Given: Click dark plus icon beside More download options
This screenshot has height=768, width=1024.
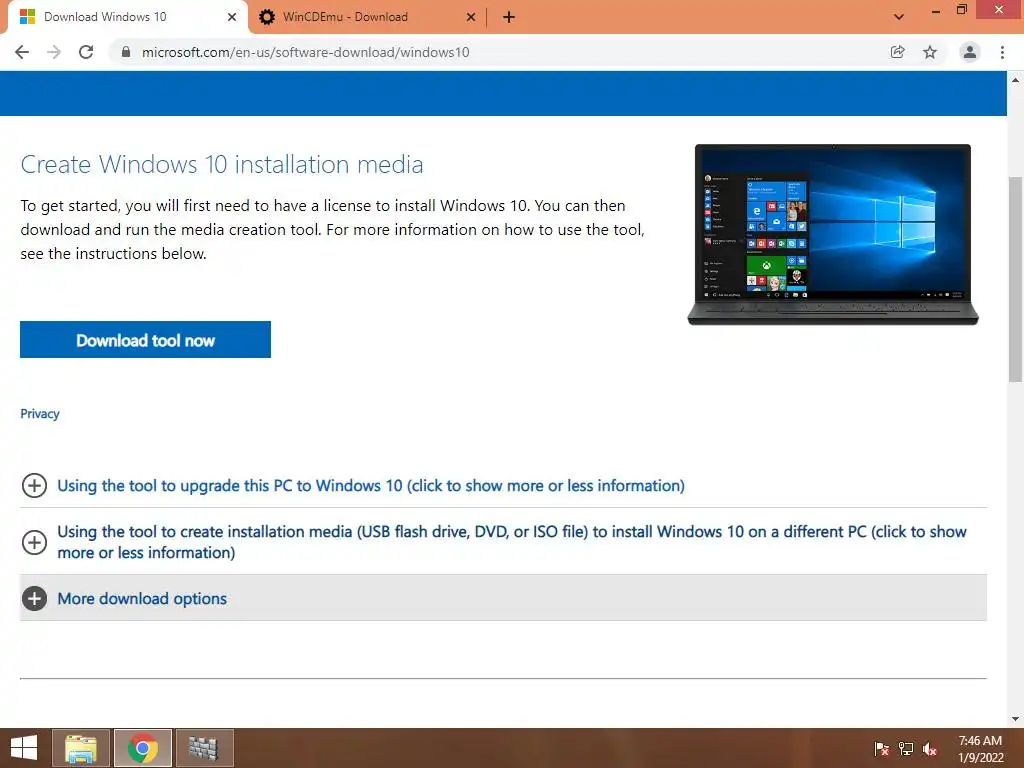Looking at the screenshot, I should click(x=34, y=599).
